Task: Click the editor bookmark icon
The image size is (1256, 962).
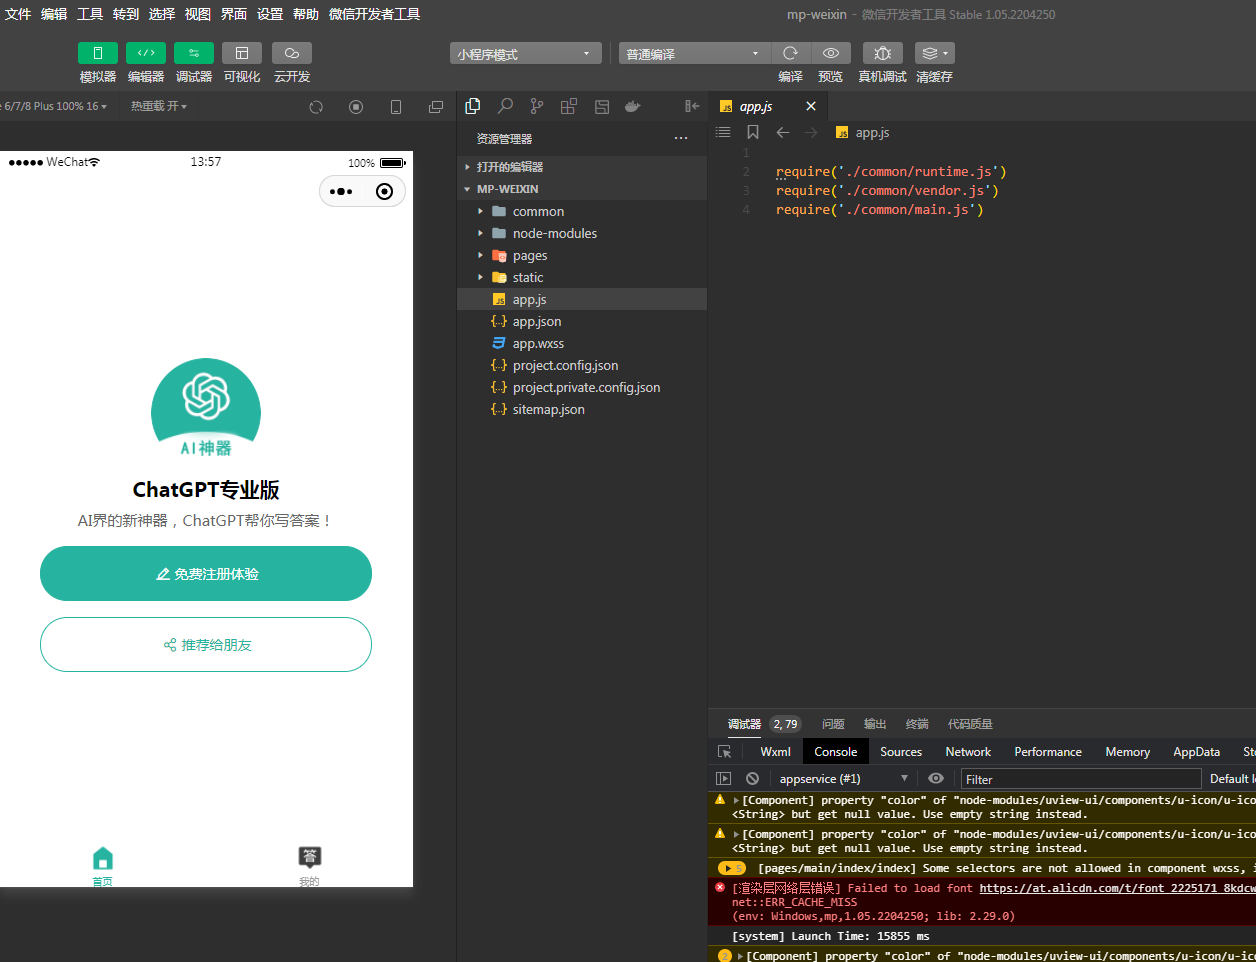Action: (753, 132)
